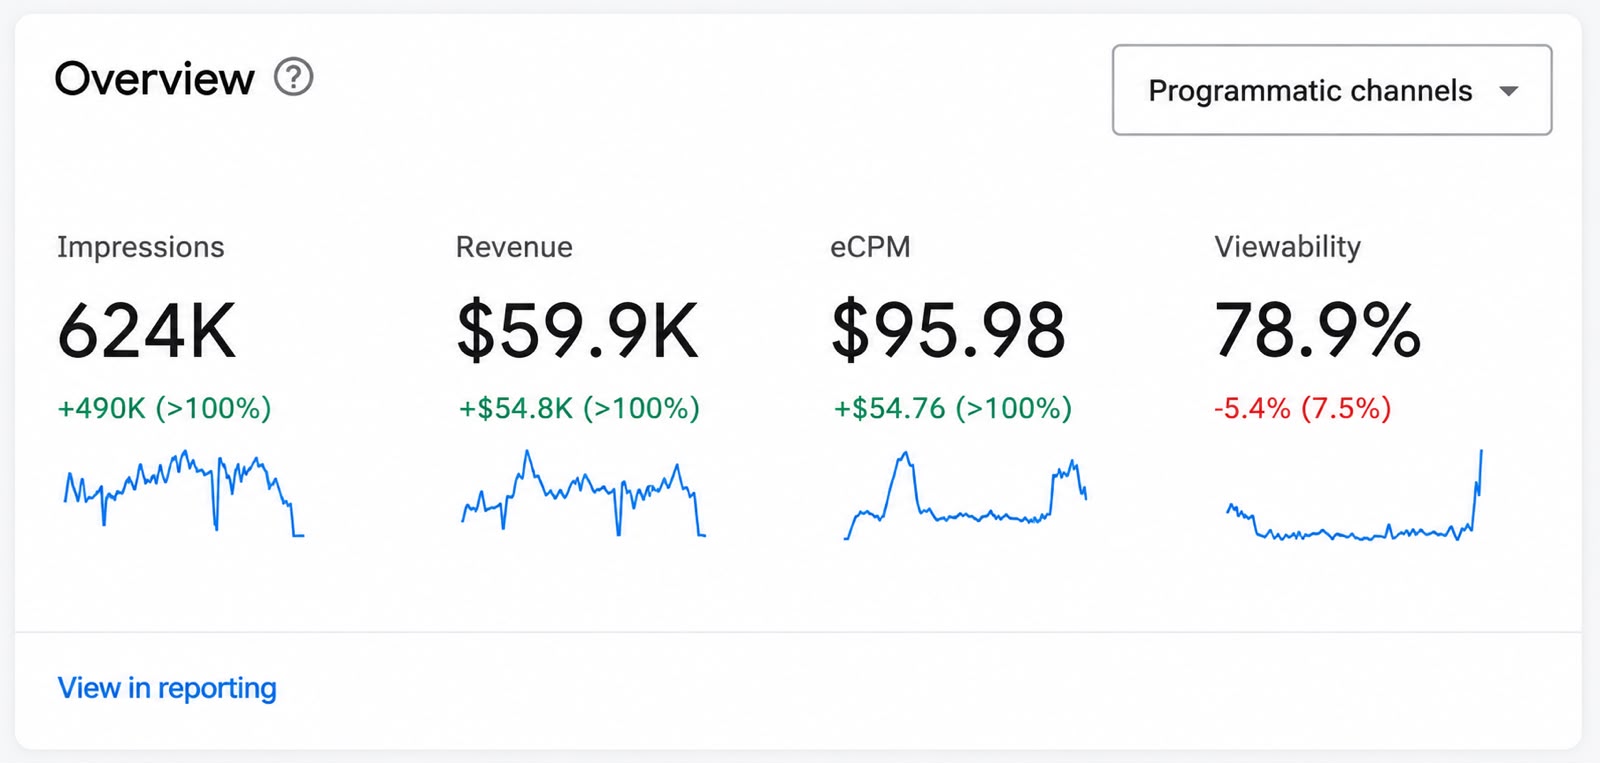This screenshot has width=1600, height=763.
Task: Open the View in reporting link
Action: point(167,688)
